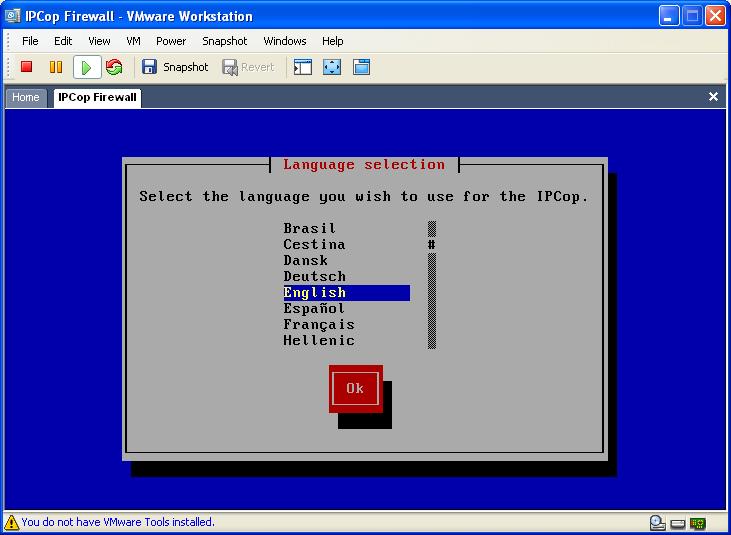Close the IPCop Firewall tab
The image size is (731, 535).
[x=713, y=97]
